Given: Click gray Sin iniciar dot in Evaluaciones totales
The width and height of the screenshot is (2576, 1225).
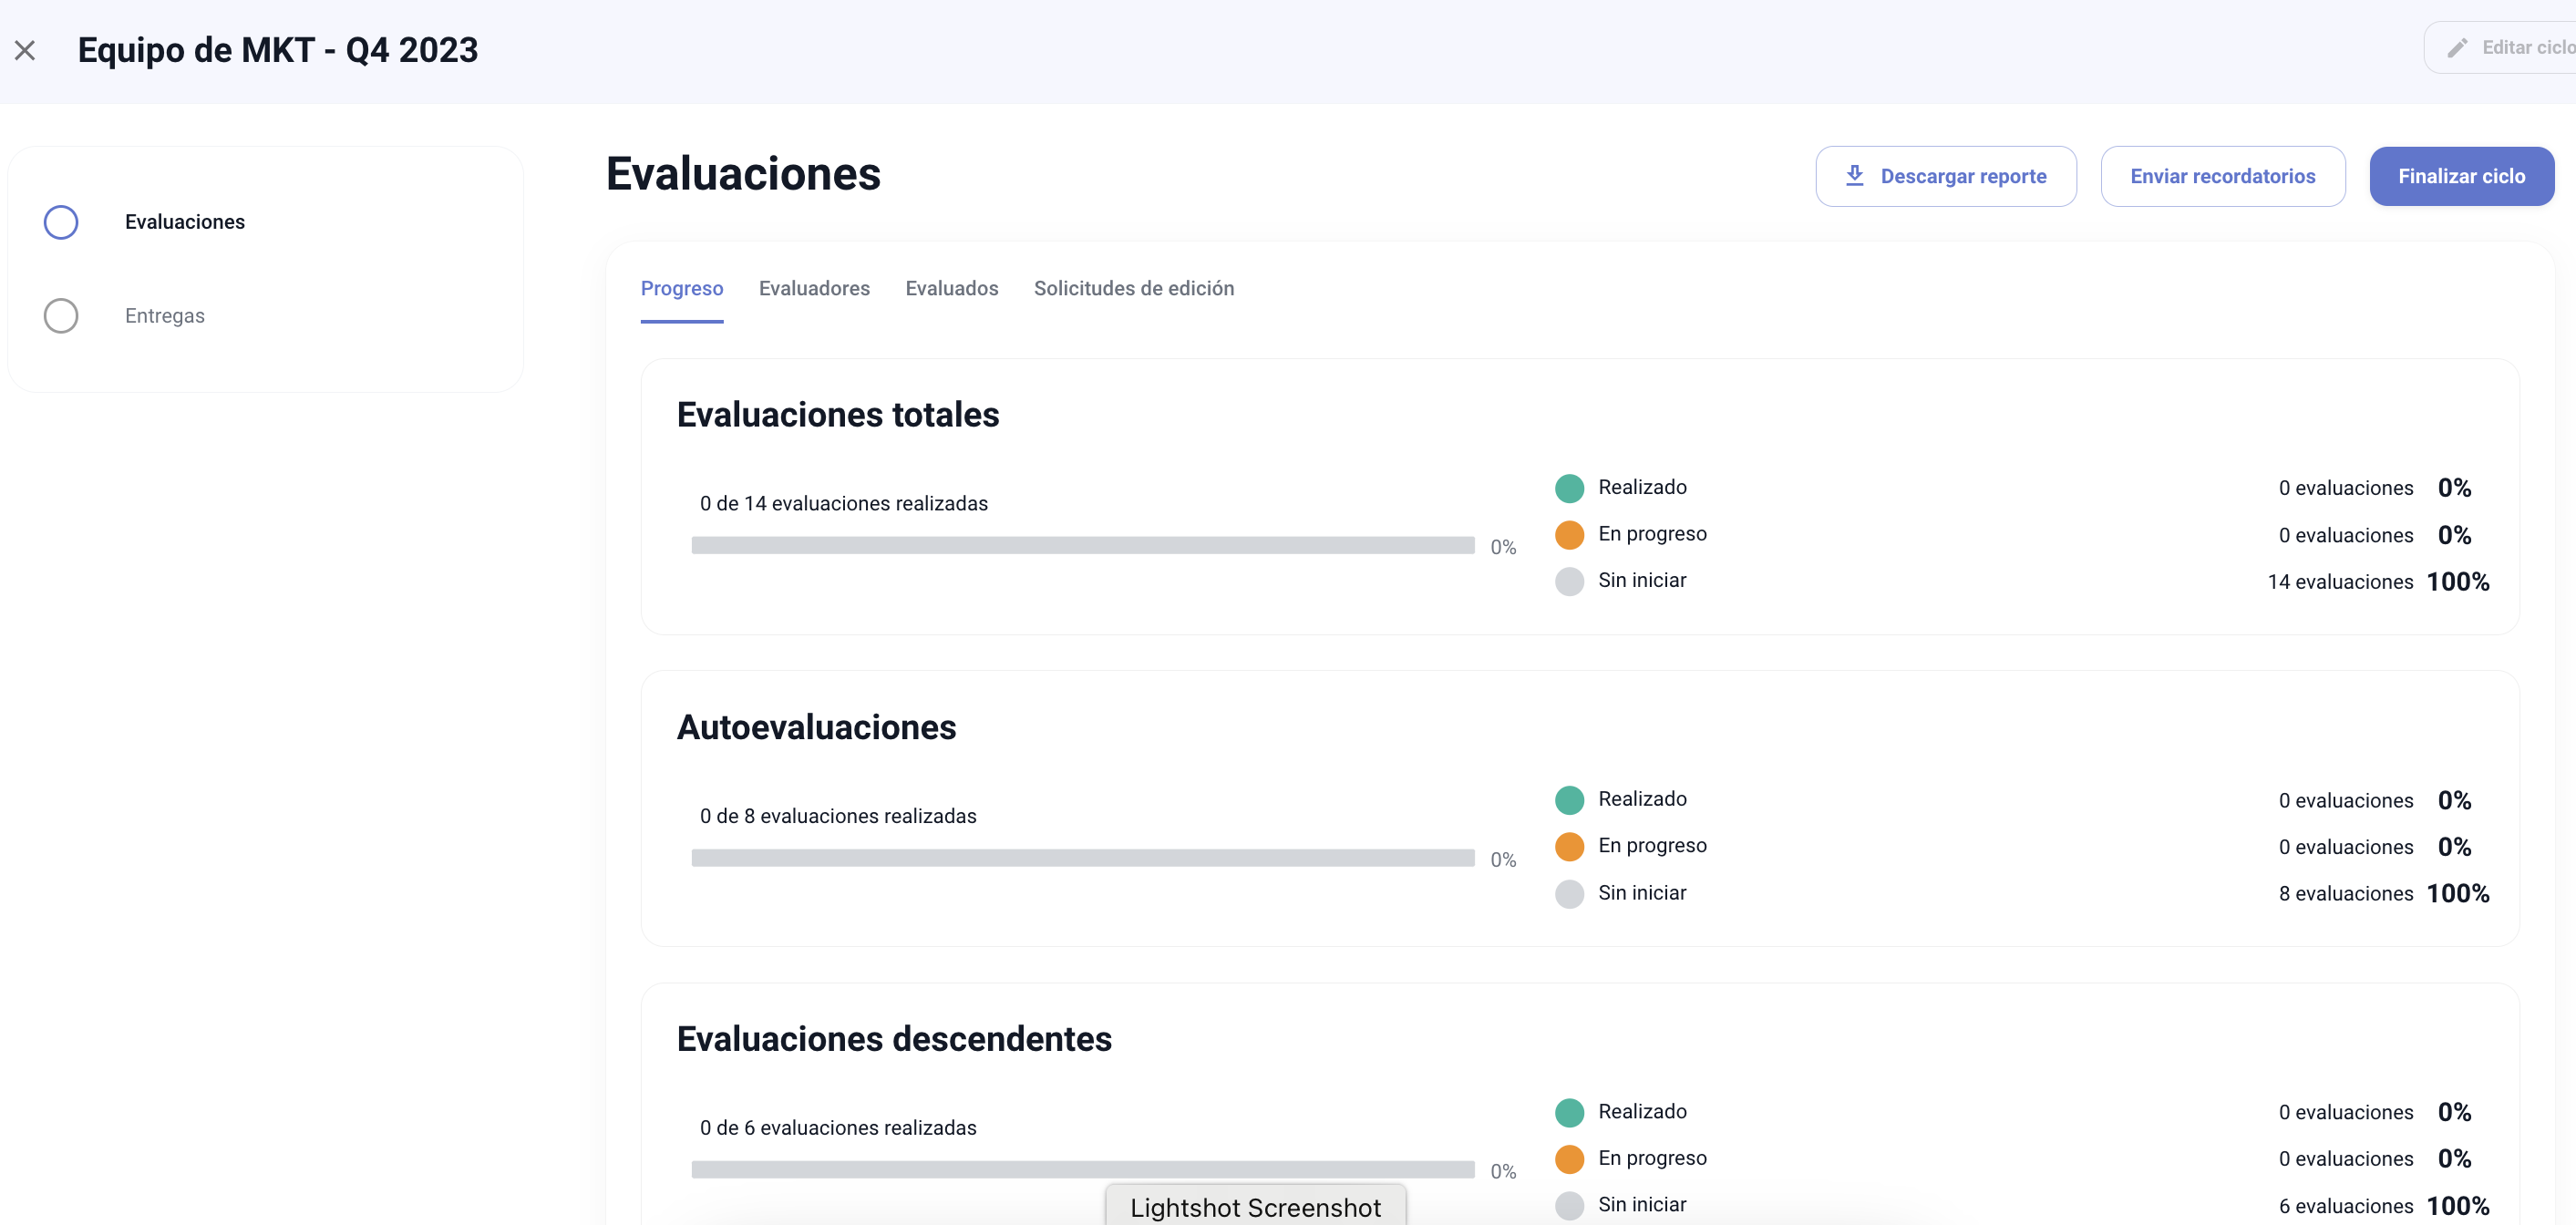Looking at the screenshot, I should [x=1569, y=582].
